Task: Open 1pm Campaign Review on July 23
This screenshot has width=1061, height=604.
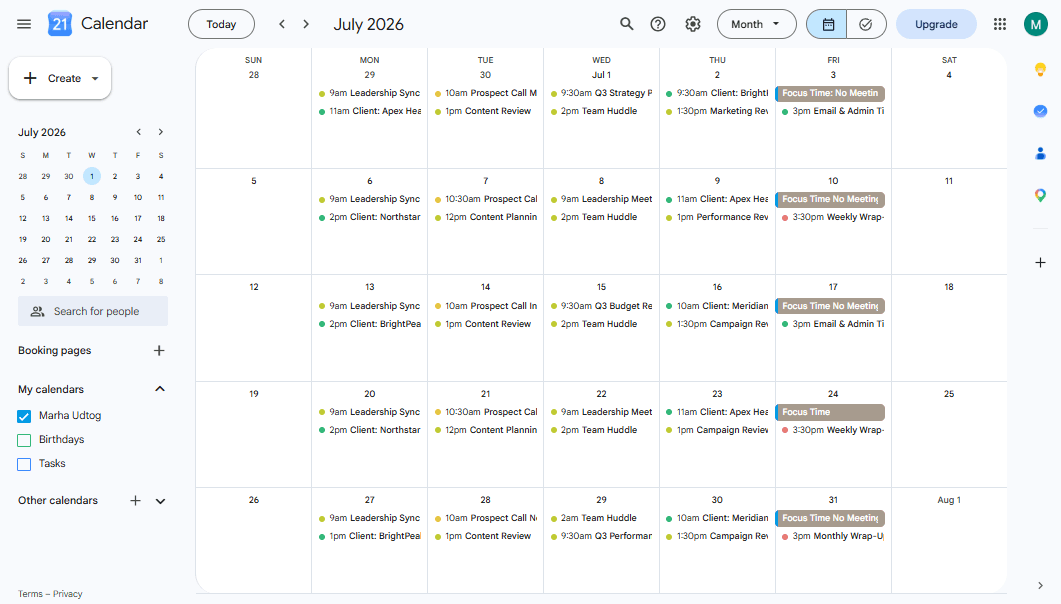Action: coord(717,429)
